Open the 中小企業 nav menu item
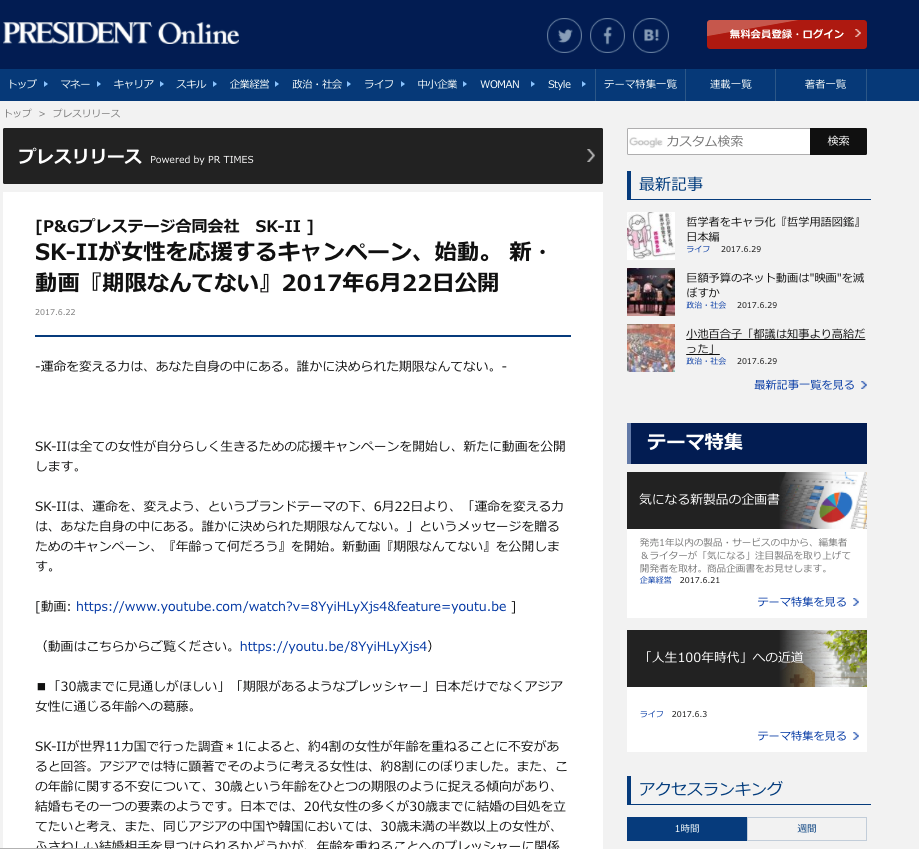The height and width of the screenshot is (849, 919). pos(441,84)
